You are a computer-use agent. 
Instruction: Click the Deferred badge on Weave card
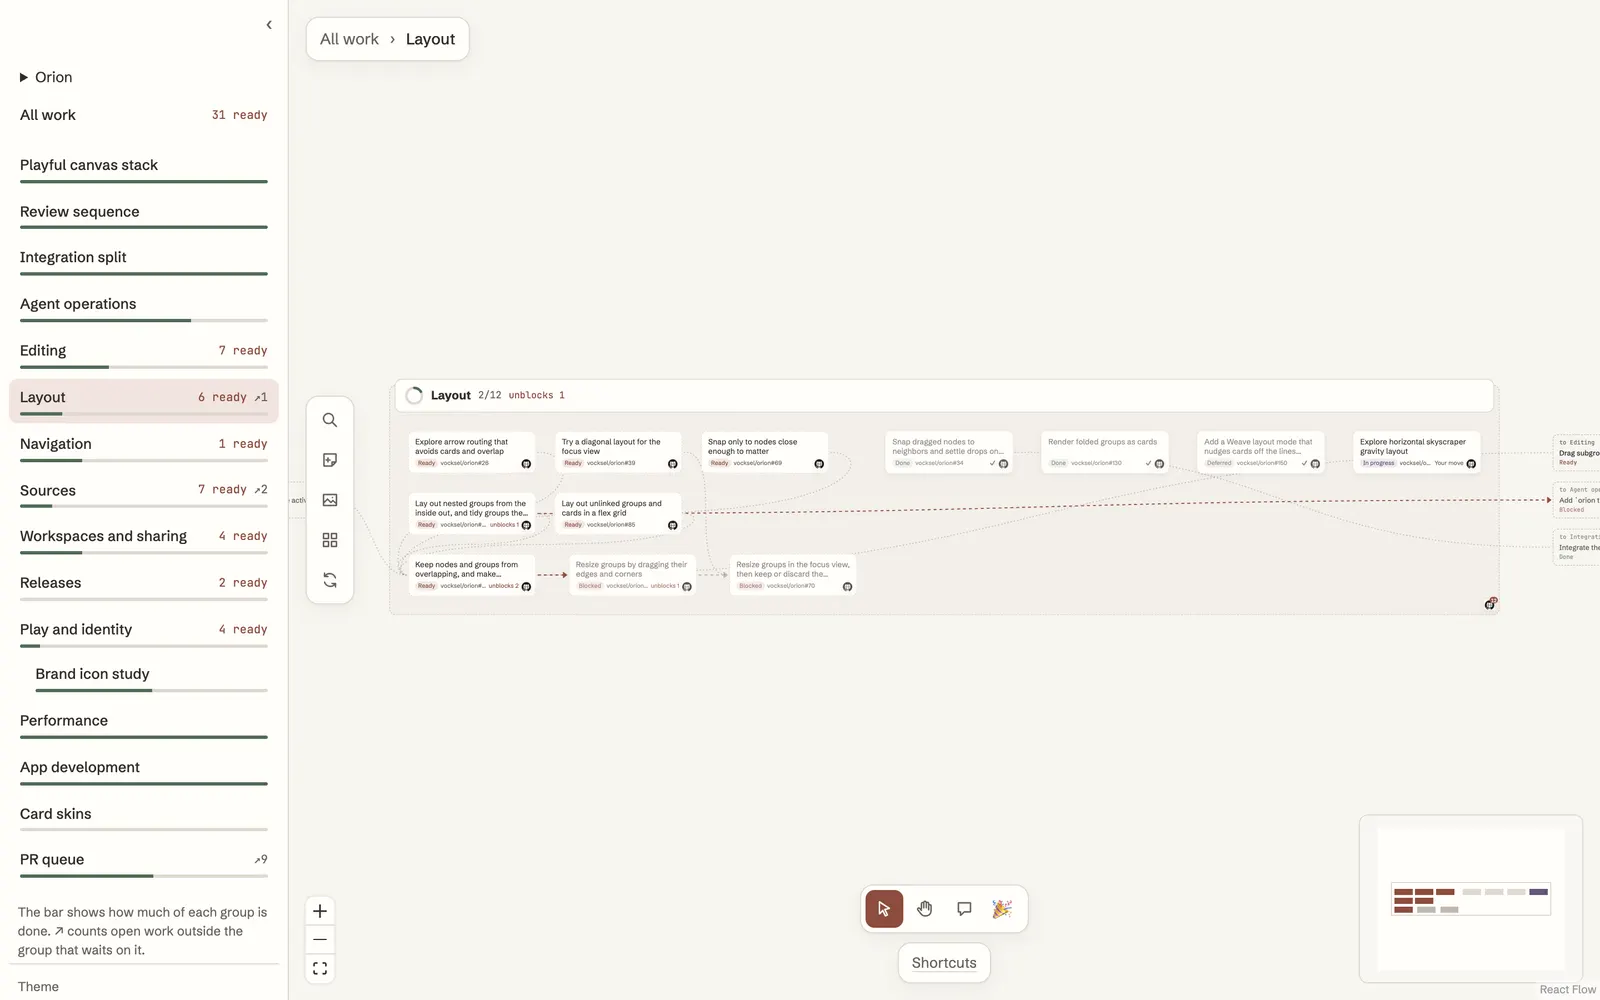[x=1219, y=463]
